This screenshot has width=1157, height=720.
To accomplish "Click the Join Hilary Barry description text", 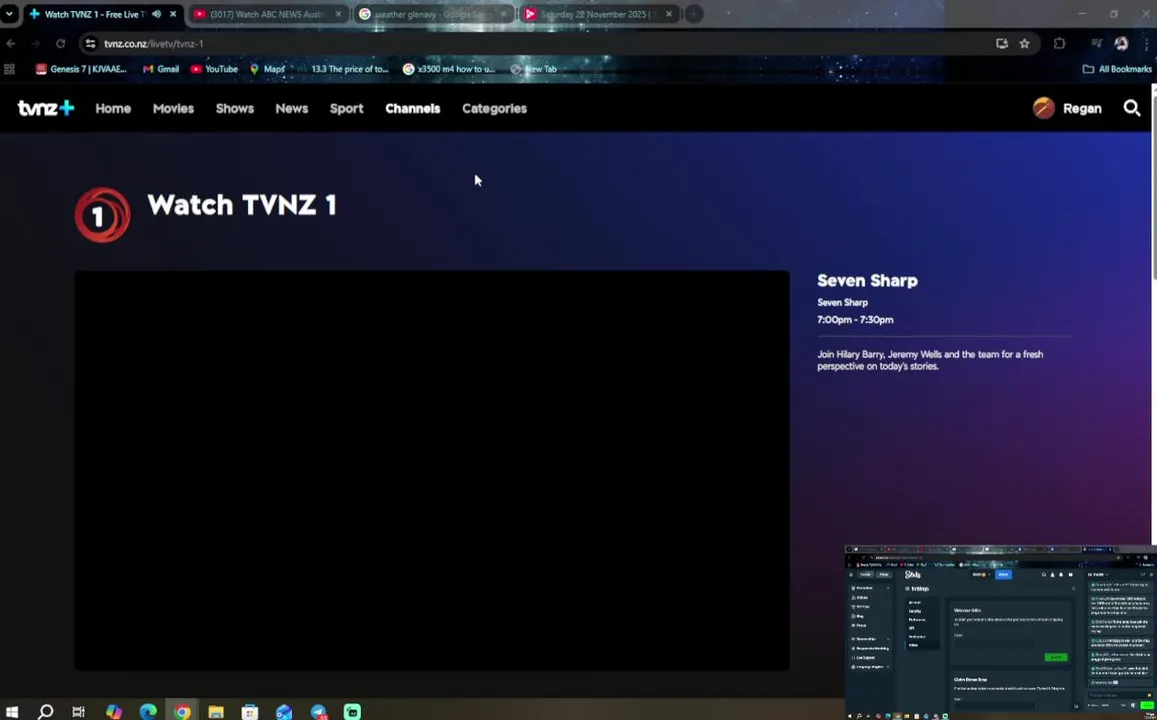I will (x=930, y=360).
